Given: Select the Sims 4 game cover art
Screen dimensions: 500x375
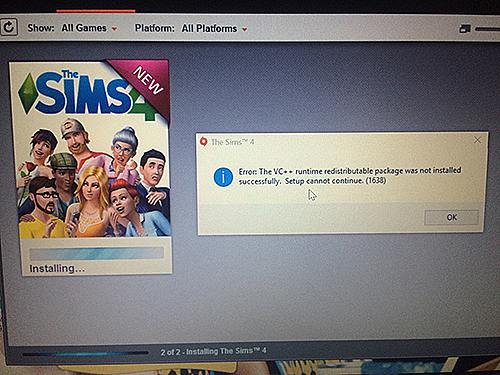Looking at the screenshot, I should pos(90,149).
